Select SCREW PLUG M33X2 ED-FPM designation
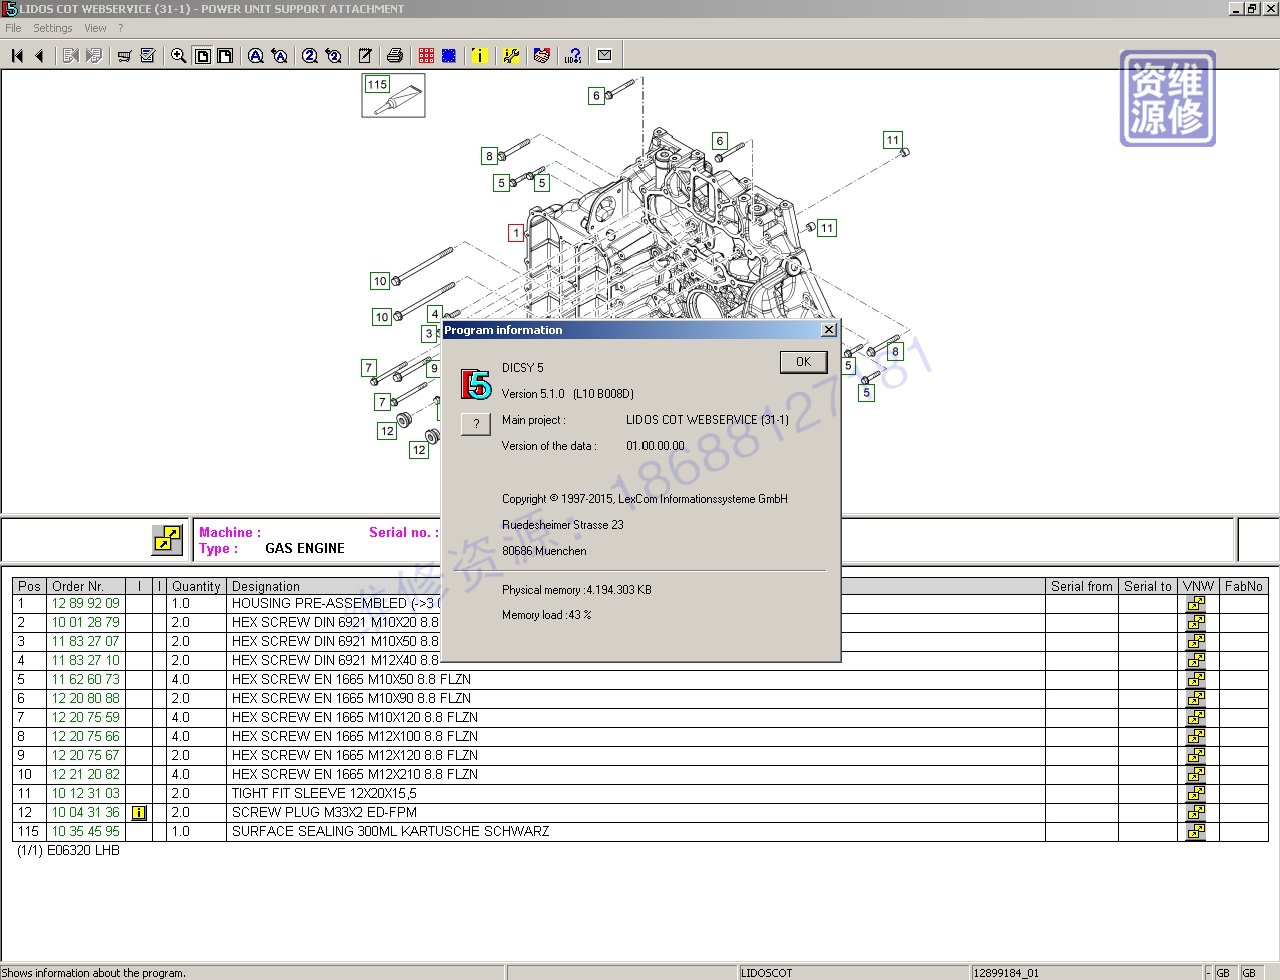This screenshot has width=1280, height=980. (x=324, y=813)
